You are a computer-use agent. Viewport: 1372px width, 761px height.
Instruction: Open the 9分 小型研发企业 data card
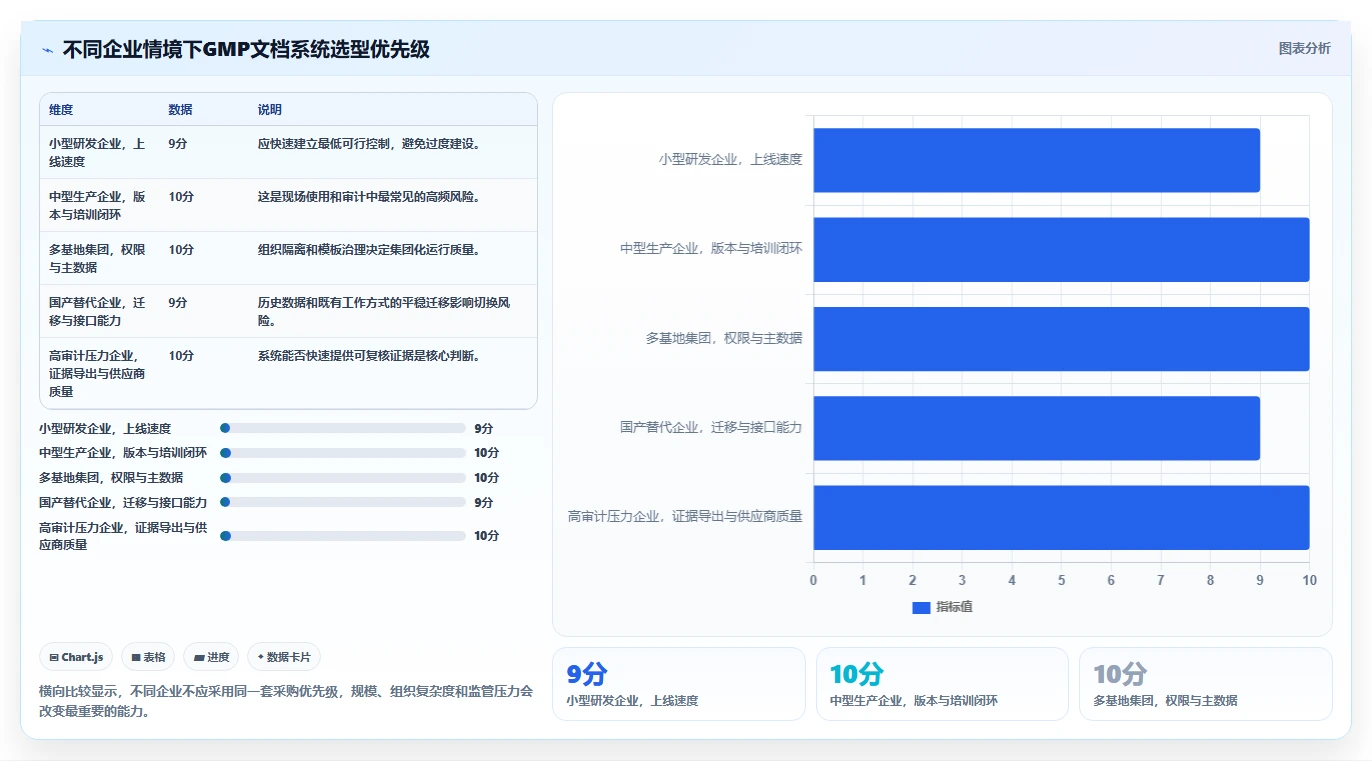pos(679,684)
